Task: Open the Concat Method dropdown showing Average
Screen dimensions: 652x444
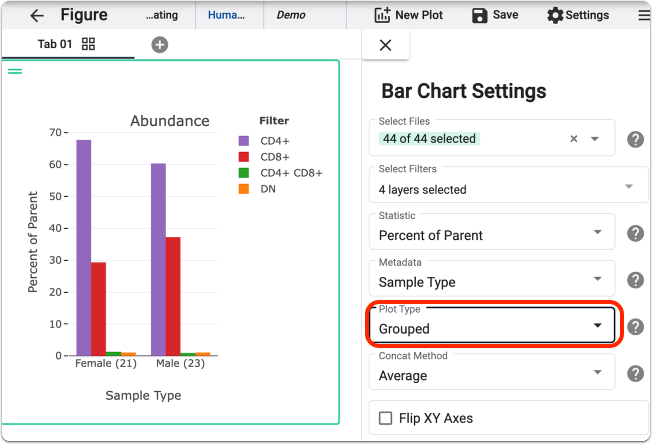Action: click(492, 372)
